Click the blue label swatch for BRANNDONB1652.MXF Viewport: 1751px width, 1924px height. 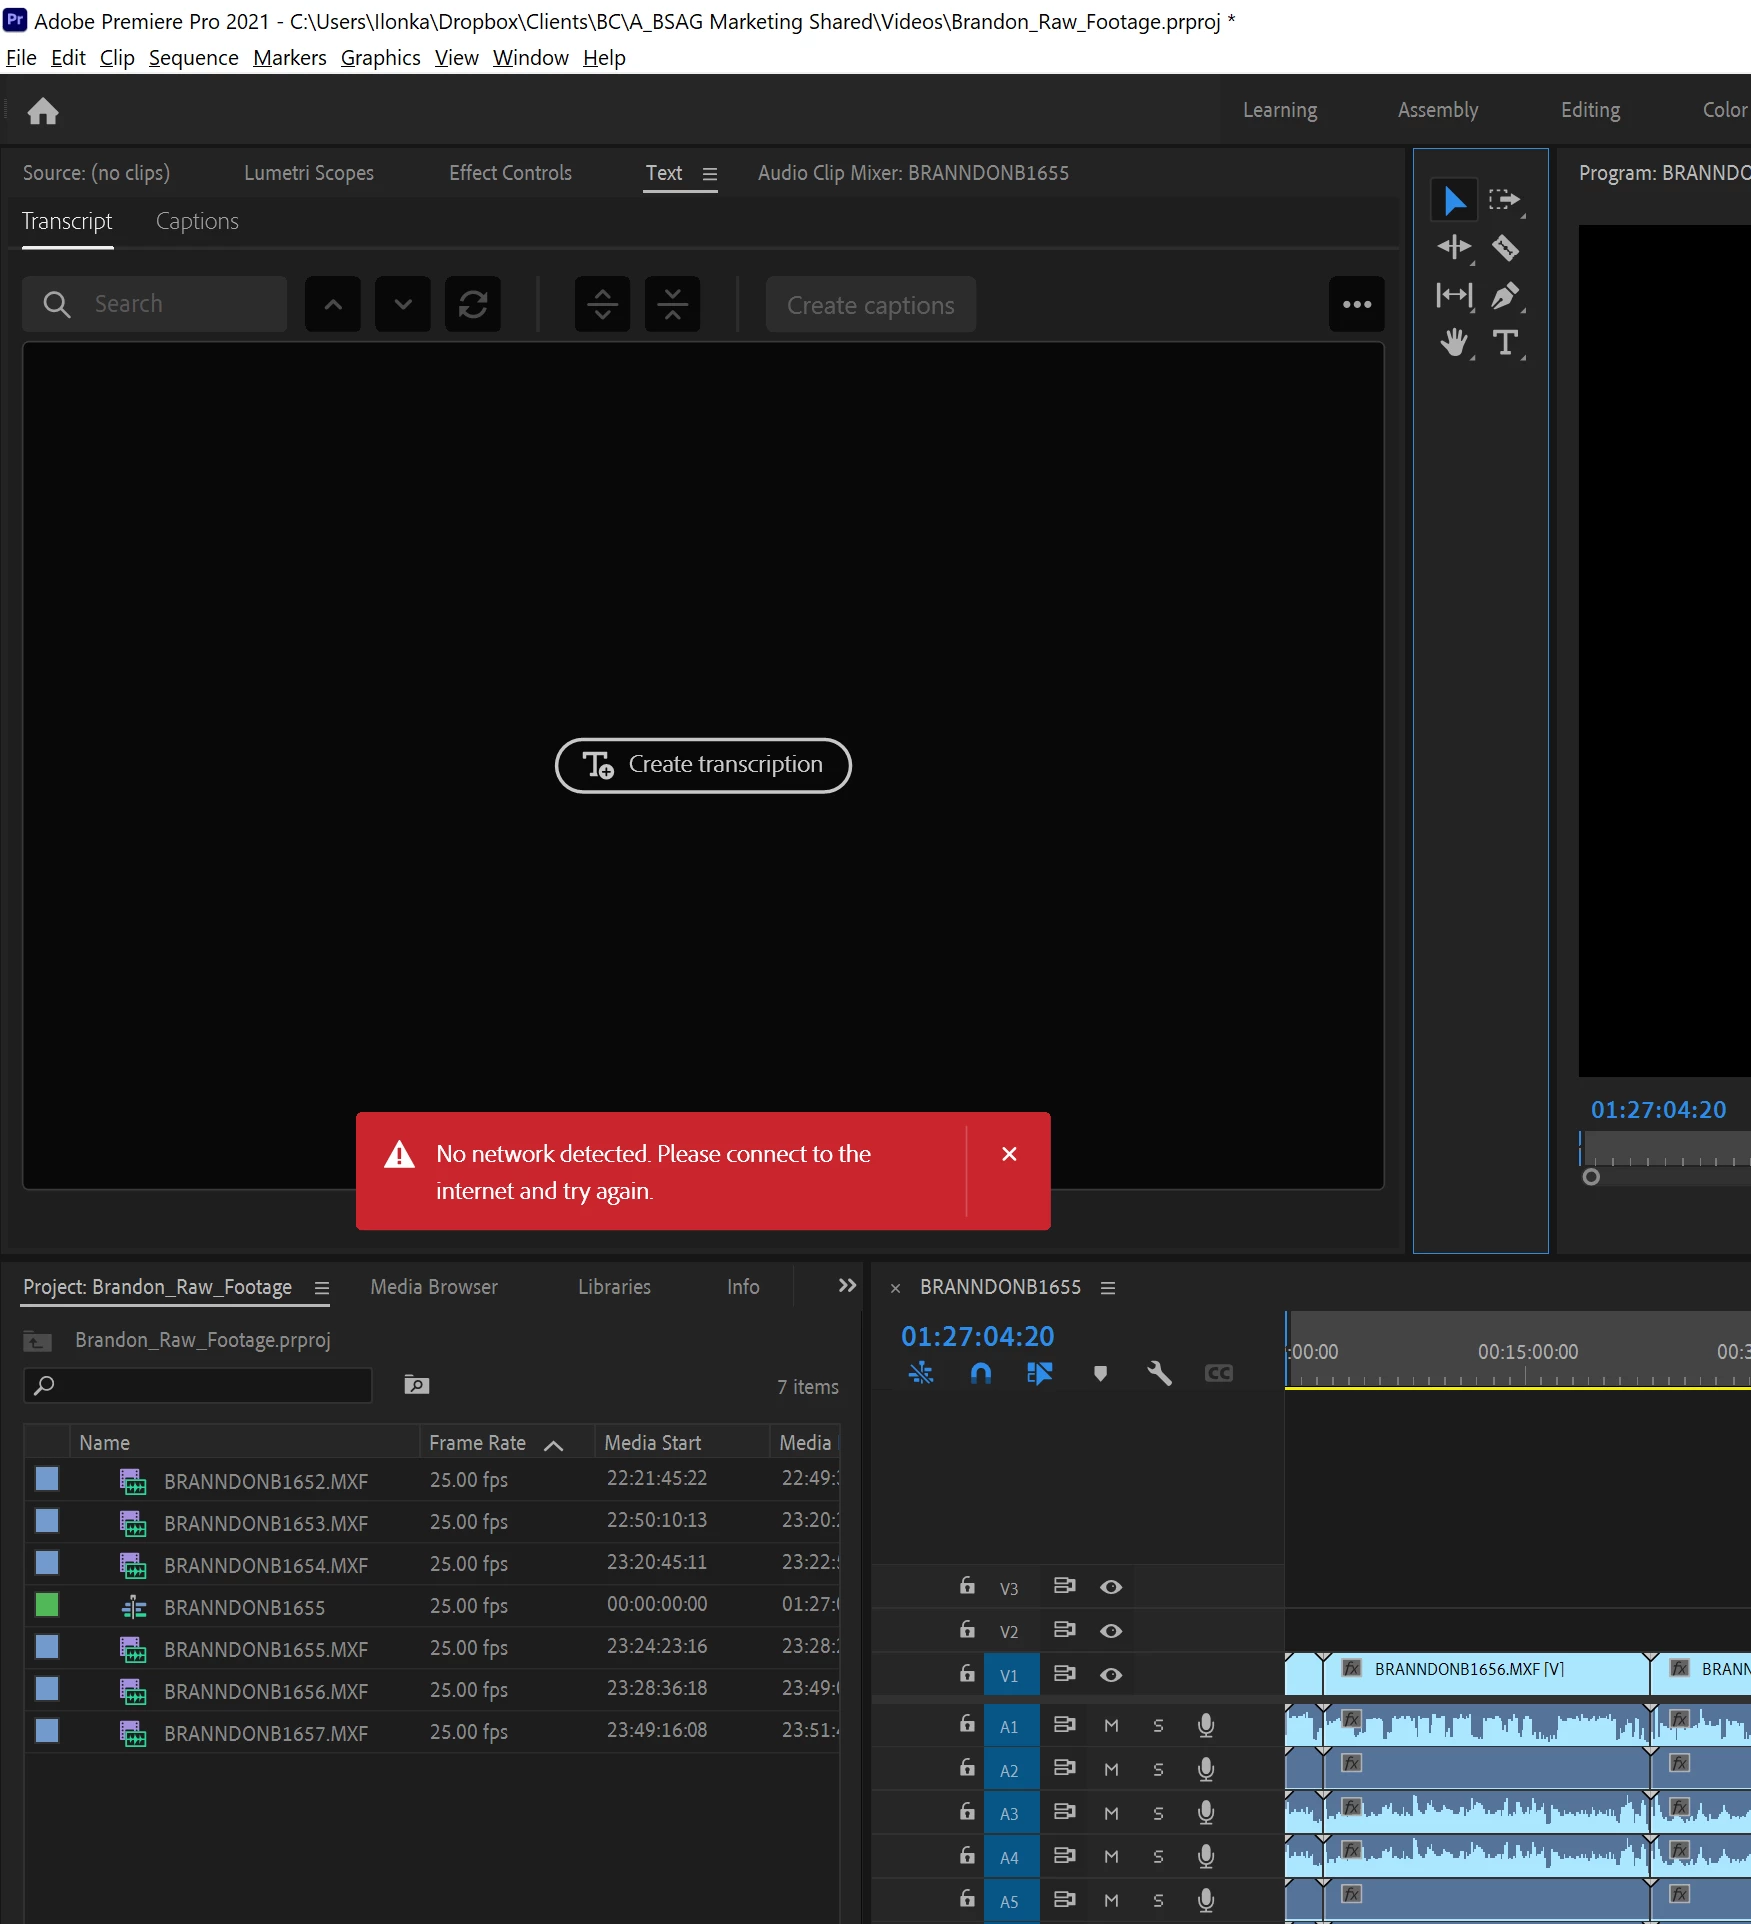(x=47, y=1479)
